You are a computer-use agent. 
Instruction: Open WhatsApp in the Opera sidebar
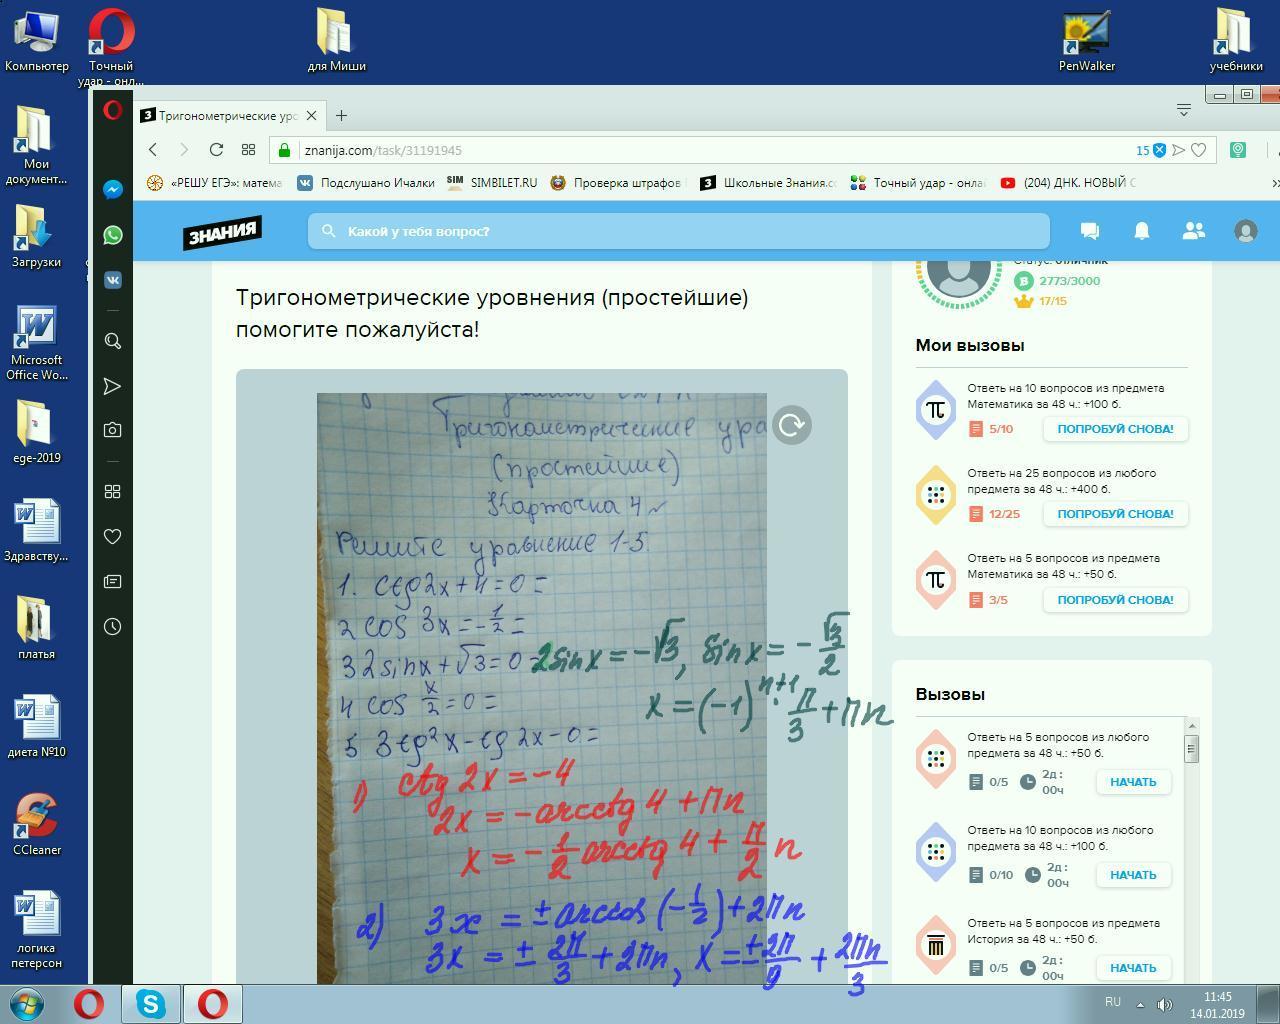coord(113,235)
